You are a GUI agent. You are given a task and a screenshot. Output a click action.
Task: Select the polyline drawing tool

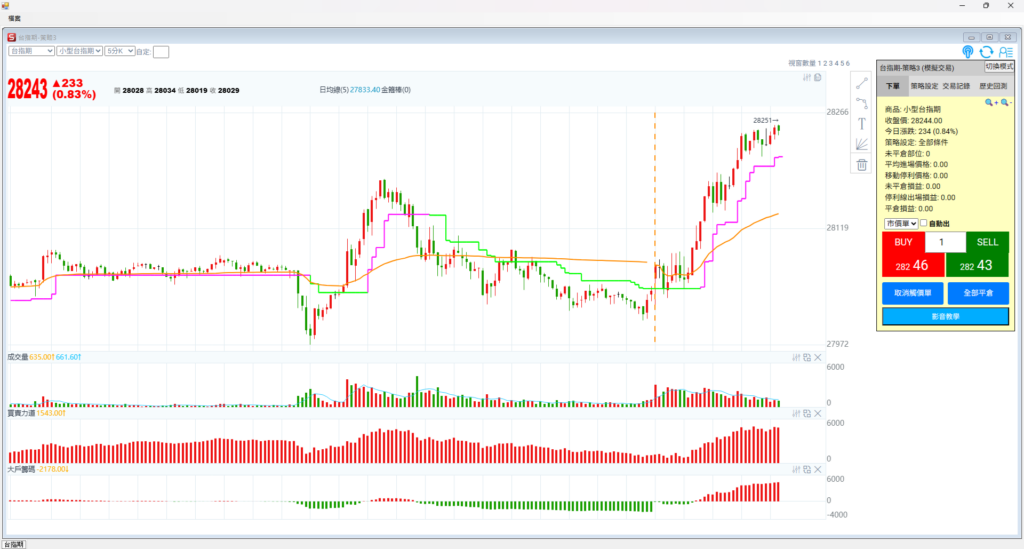pos(862,103)
